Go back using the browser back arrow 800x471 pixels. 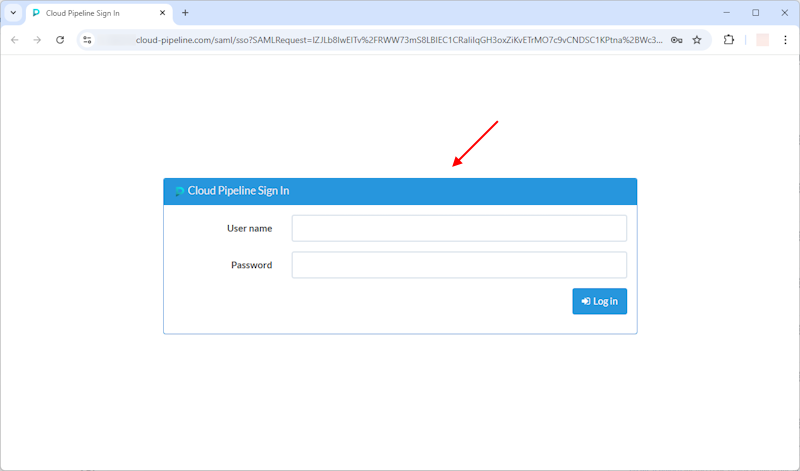pyautogui.click(x=14, y=40)
